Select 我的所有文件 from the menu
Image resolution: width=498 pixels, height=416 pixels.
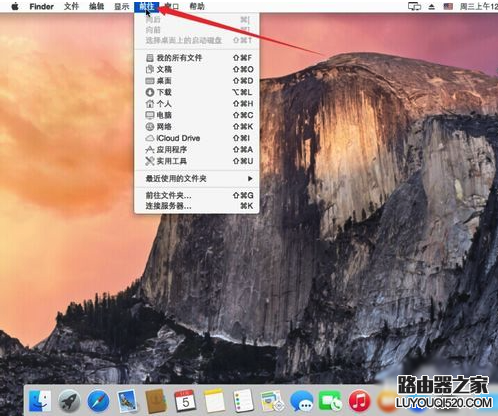[197, 58]
